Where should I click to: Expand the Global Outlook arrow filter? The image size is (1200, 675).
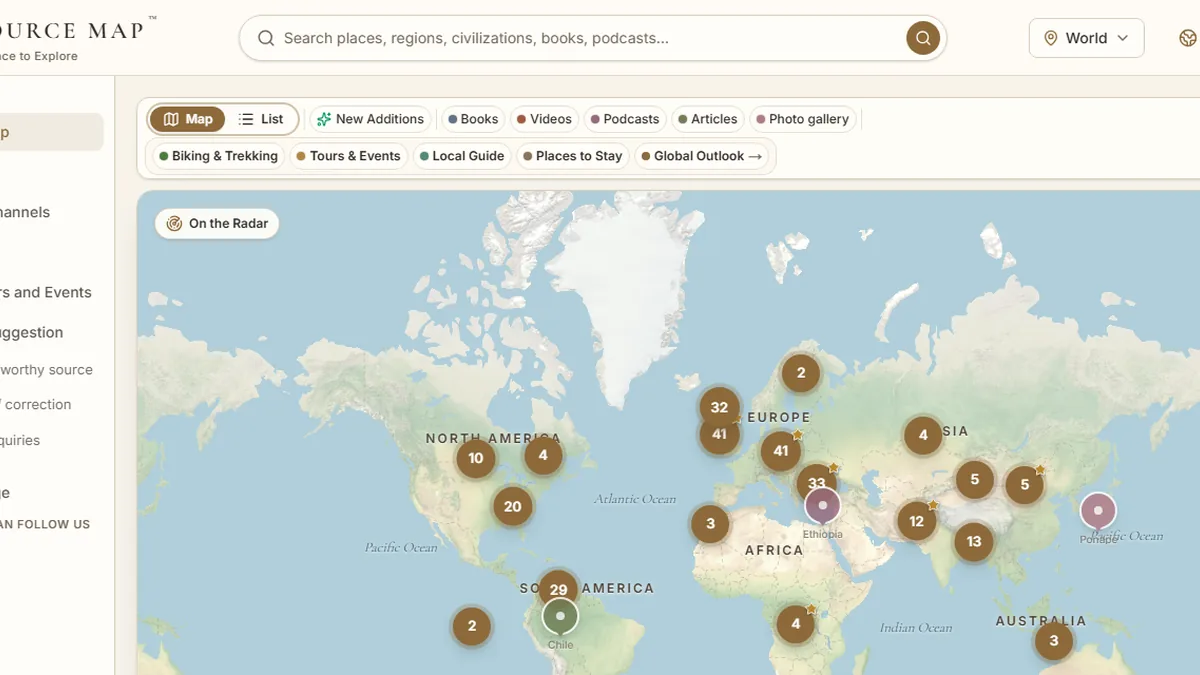pyautogui.click(x=703, y=156)
